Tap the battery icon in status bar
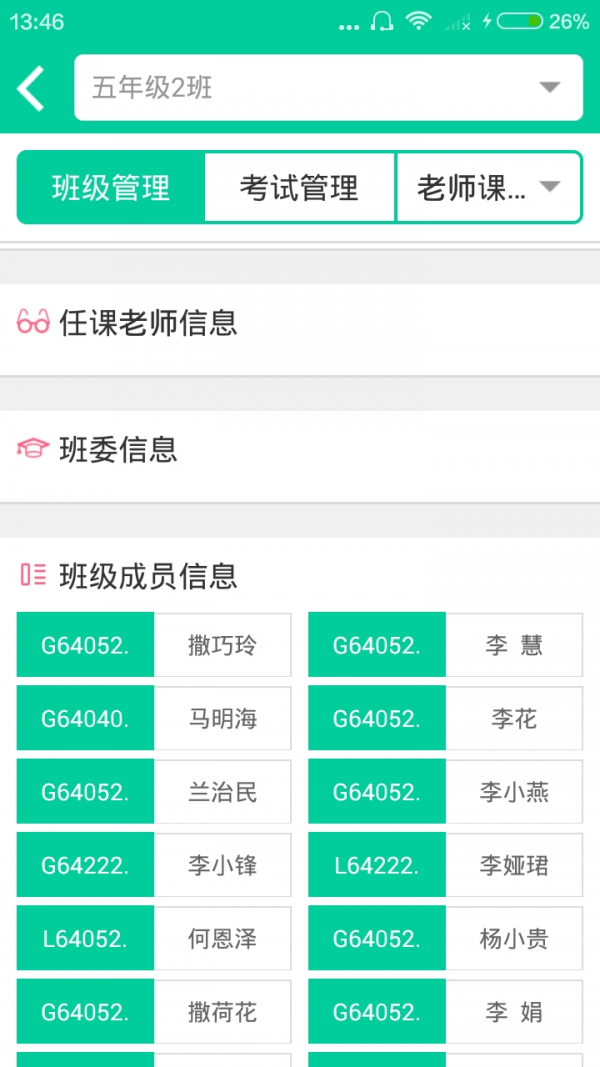The height and width of the screenshot is (1067, 600). click(x=520, y=21)
